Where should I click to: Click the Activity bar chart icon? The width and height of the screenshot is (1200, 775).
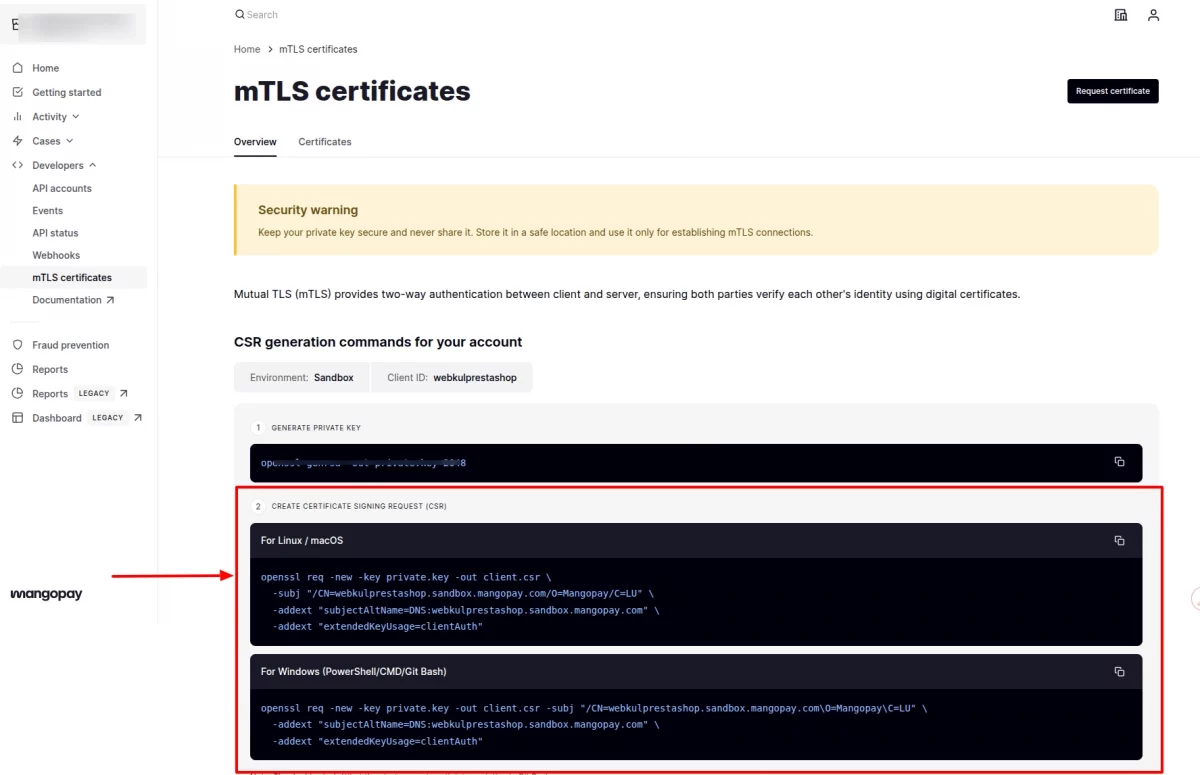(17, 117)
